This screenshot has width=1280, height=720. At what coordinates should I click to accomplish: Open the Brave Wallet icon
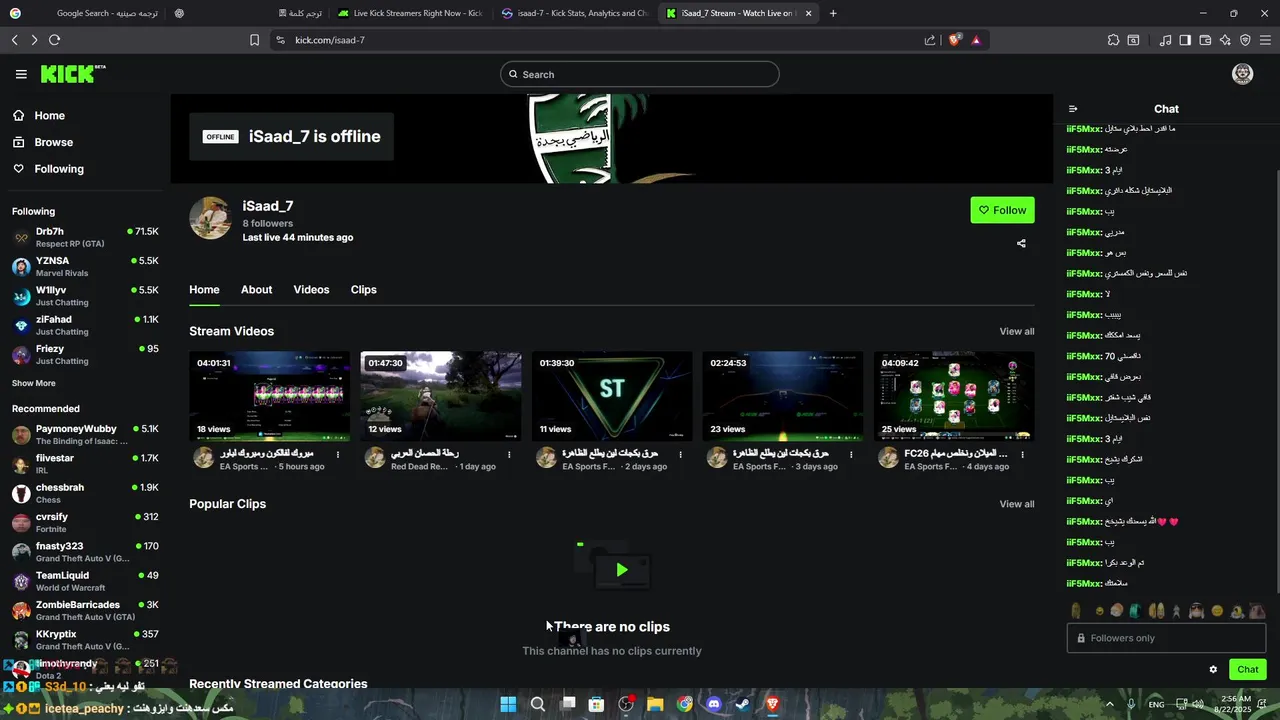pyautogui.click(x=1205, y=40)
